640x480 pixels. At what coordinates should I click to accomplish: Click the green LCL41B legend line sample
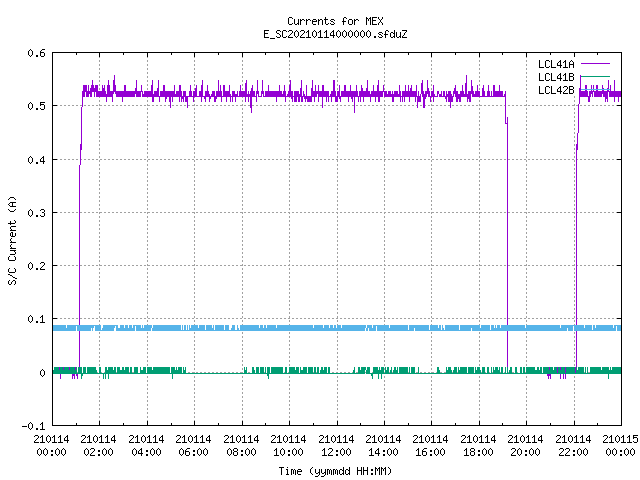[595, 76]
